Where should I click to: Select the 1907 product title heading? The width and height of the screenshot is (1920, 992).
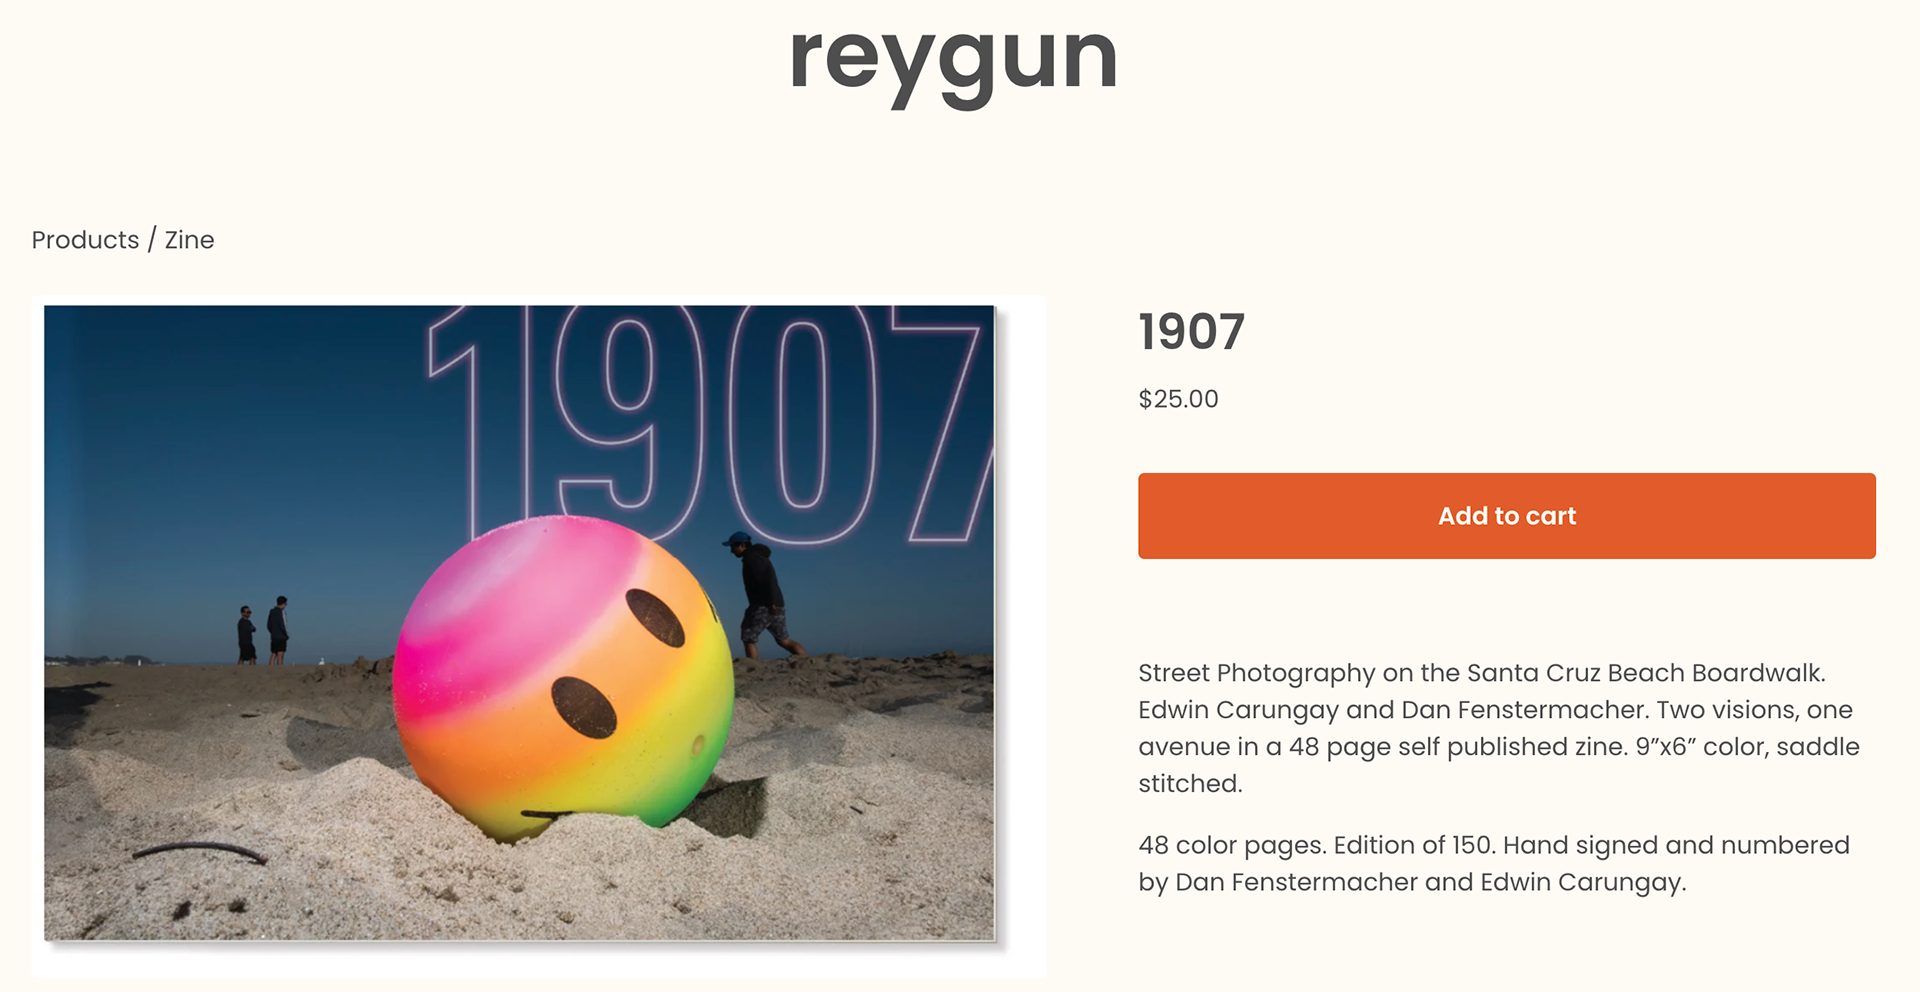pos(1191,332)
